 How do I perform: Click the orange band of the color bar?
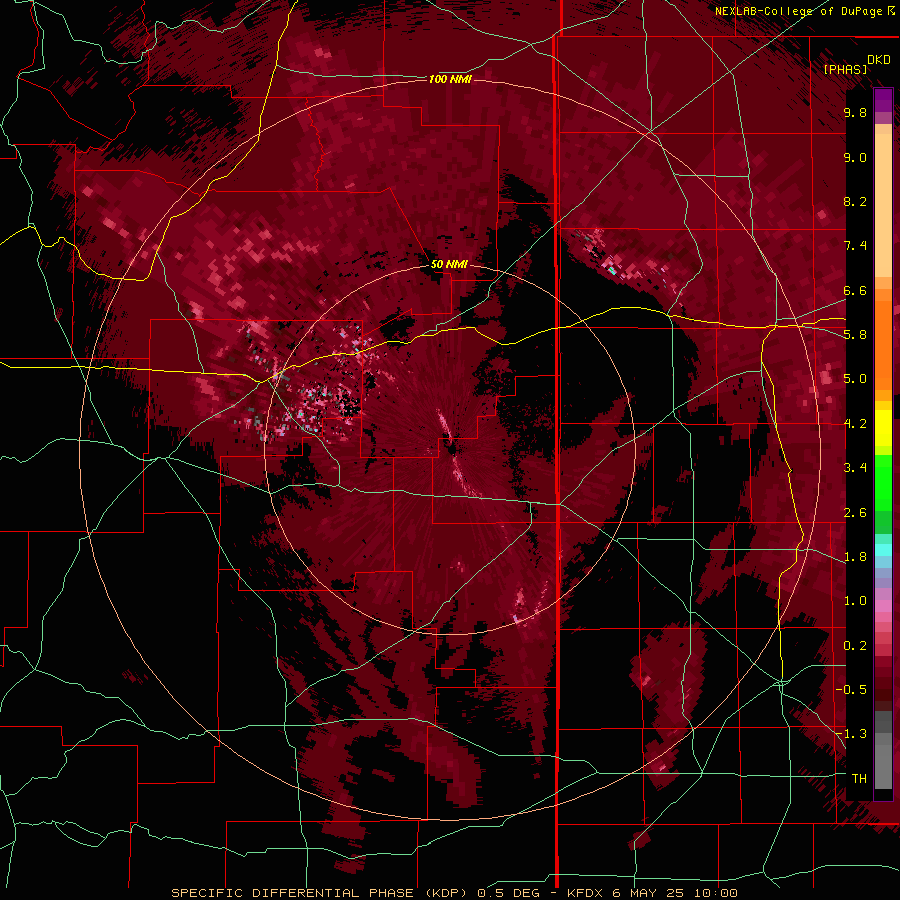[883, 339]
